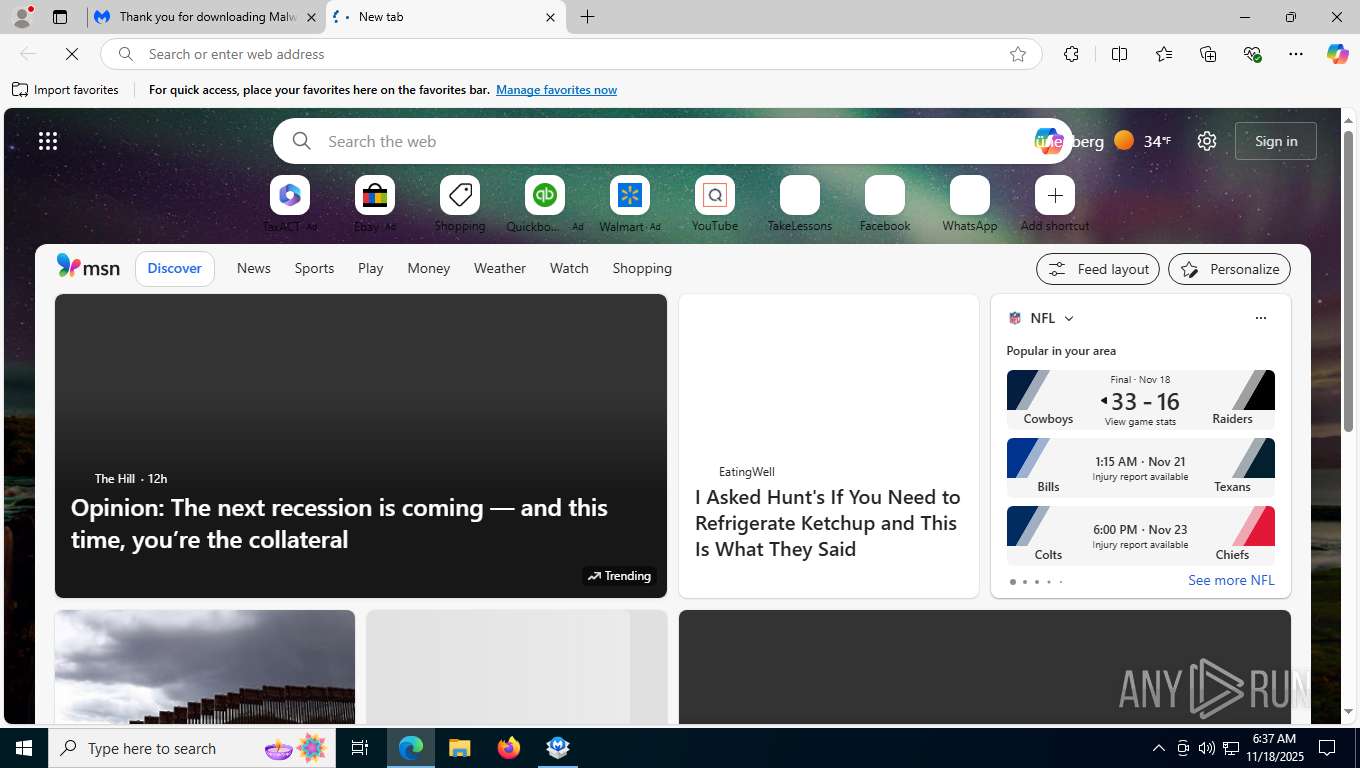Open the Cowboys vs Raiders game card
The width and height of the screenshot is (1360, 768).
[x=1141, y=399]
